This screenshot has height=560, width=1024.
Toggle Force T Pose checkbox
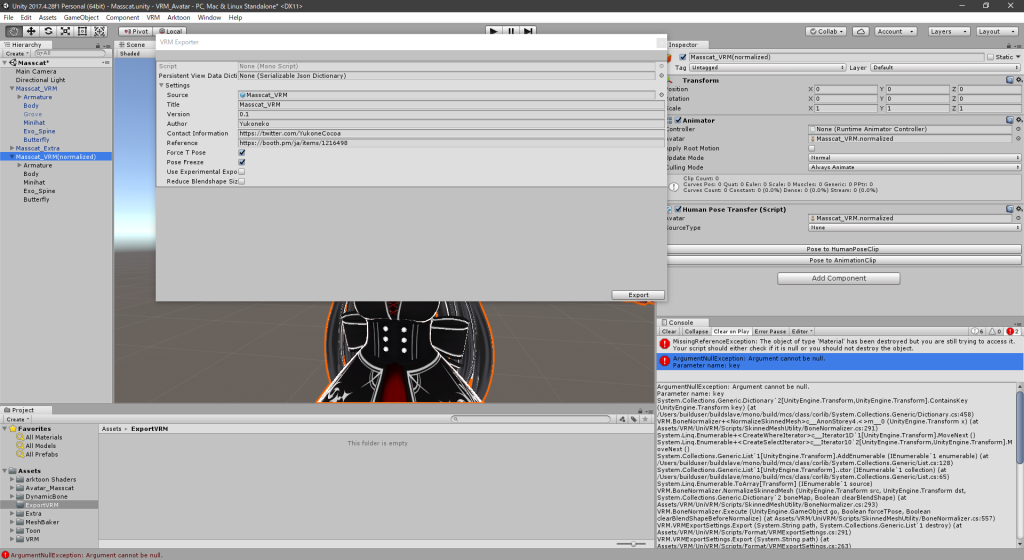[x=242, y=153]
